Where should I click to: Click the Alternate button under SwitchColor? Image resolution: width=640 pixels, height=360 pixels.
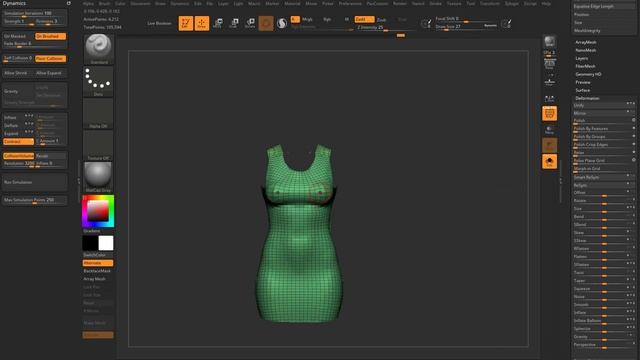98,263
